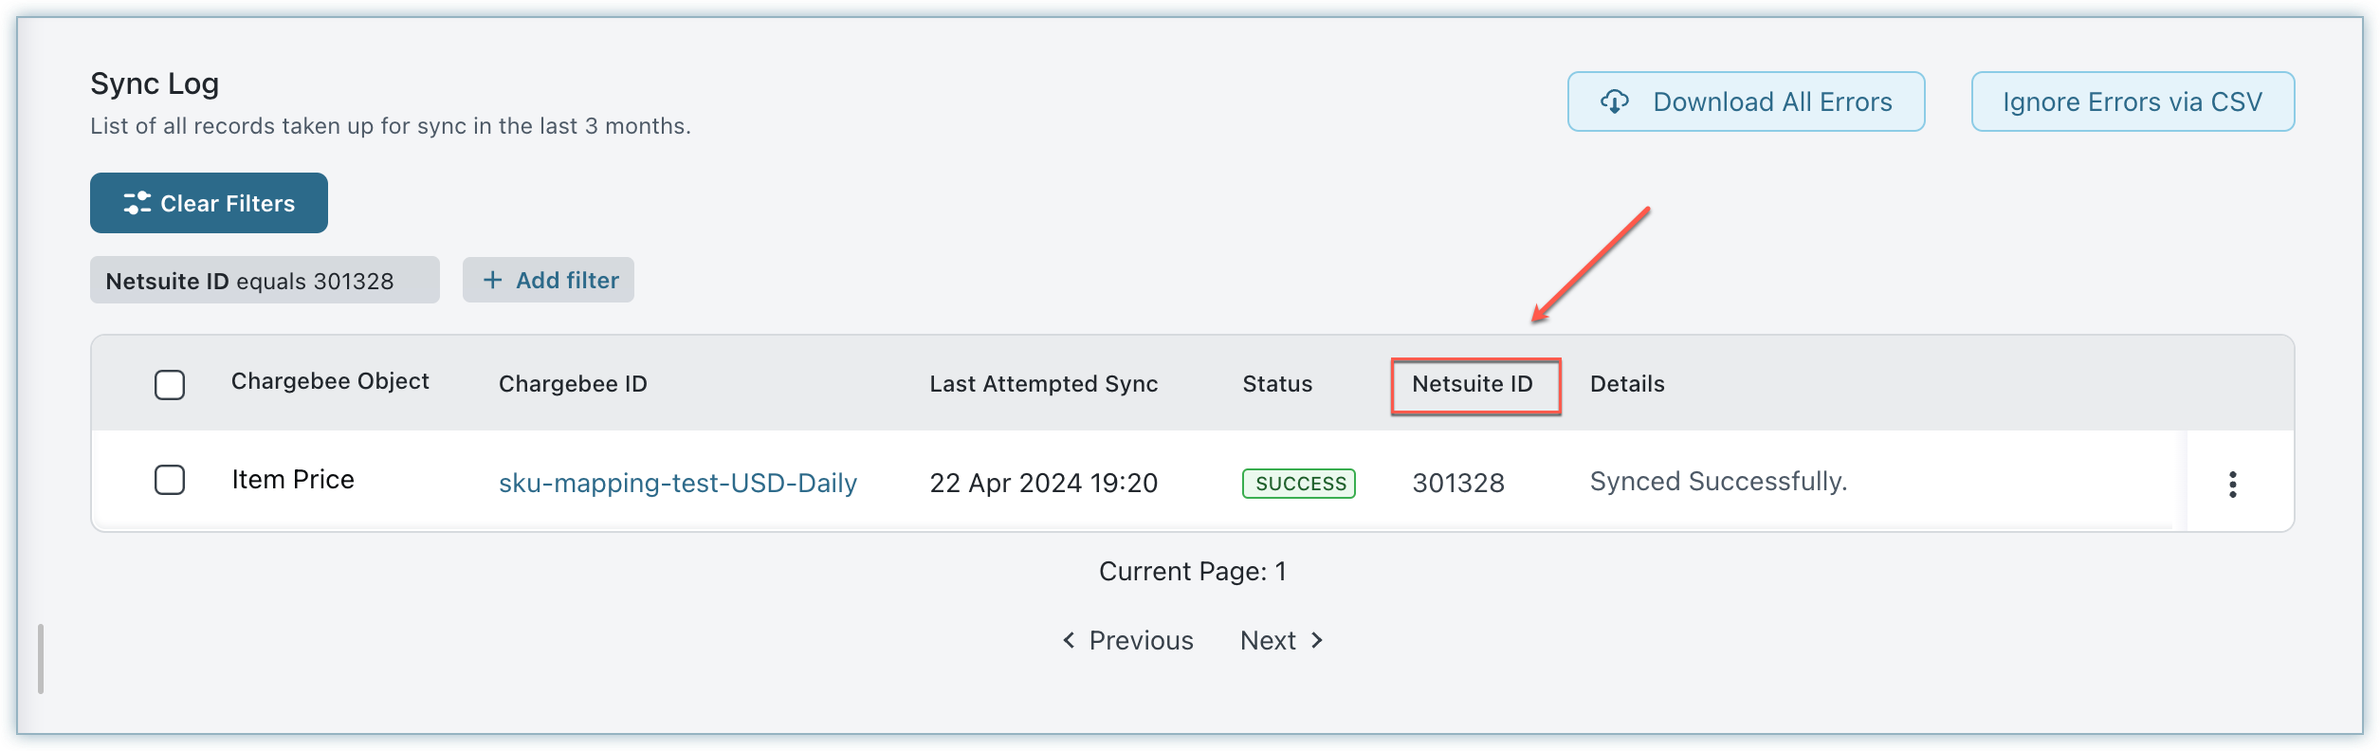Open the three-dot row actions menu
The width and height of the screenshot is (2380, 751).
coord(2232,484)
